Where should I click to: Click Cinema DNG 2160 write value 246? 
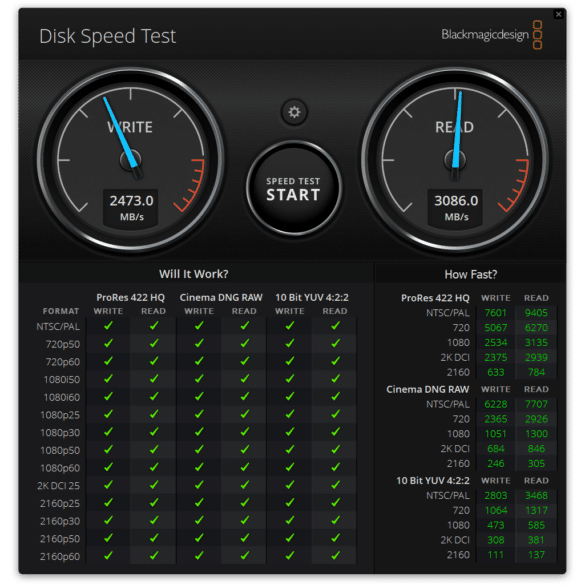coord(495,464)
